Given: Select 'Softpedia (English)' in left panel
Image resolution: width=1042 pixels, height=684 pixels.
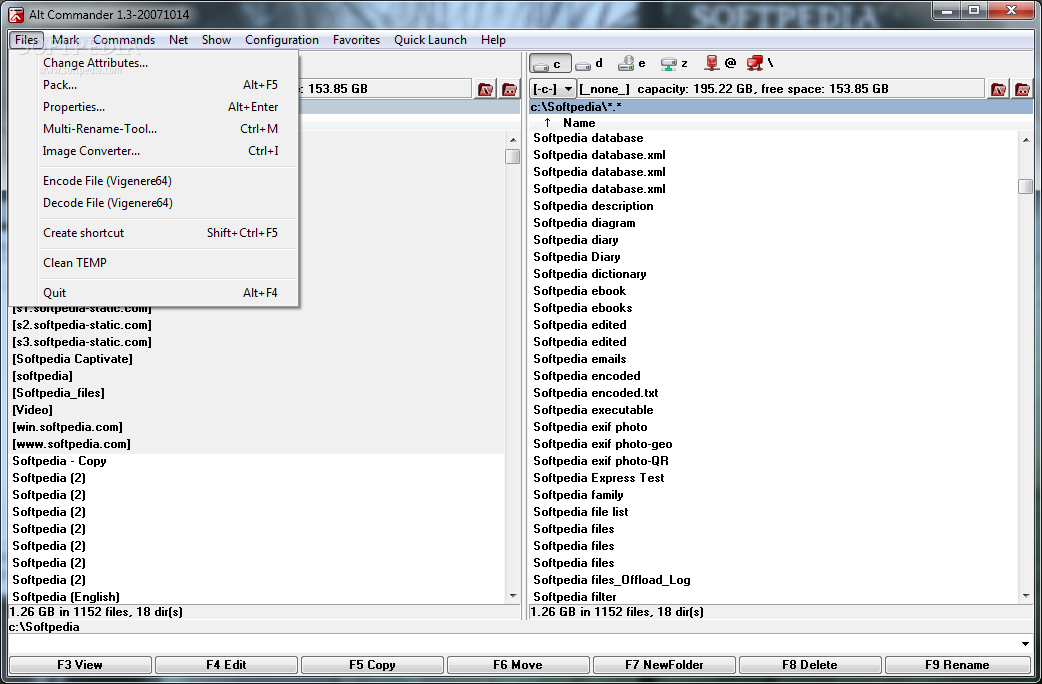Looking at the screenshot, I should pos(66,597).
